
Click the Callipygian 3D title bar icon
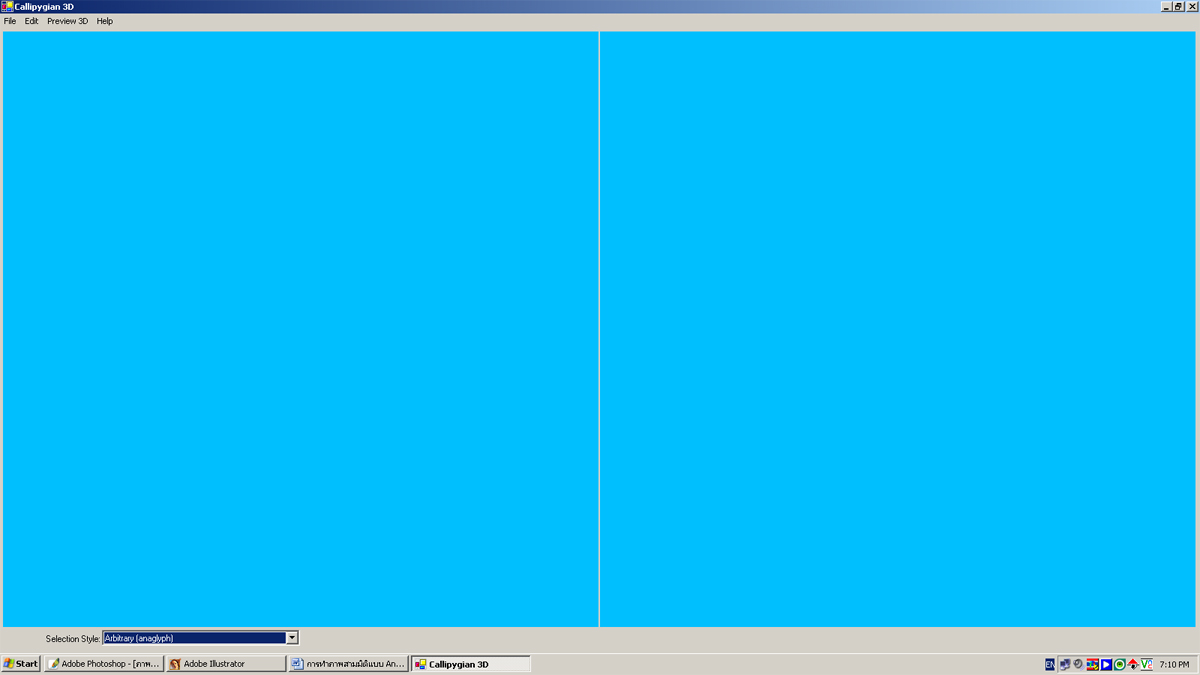(7, 6)
